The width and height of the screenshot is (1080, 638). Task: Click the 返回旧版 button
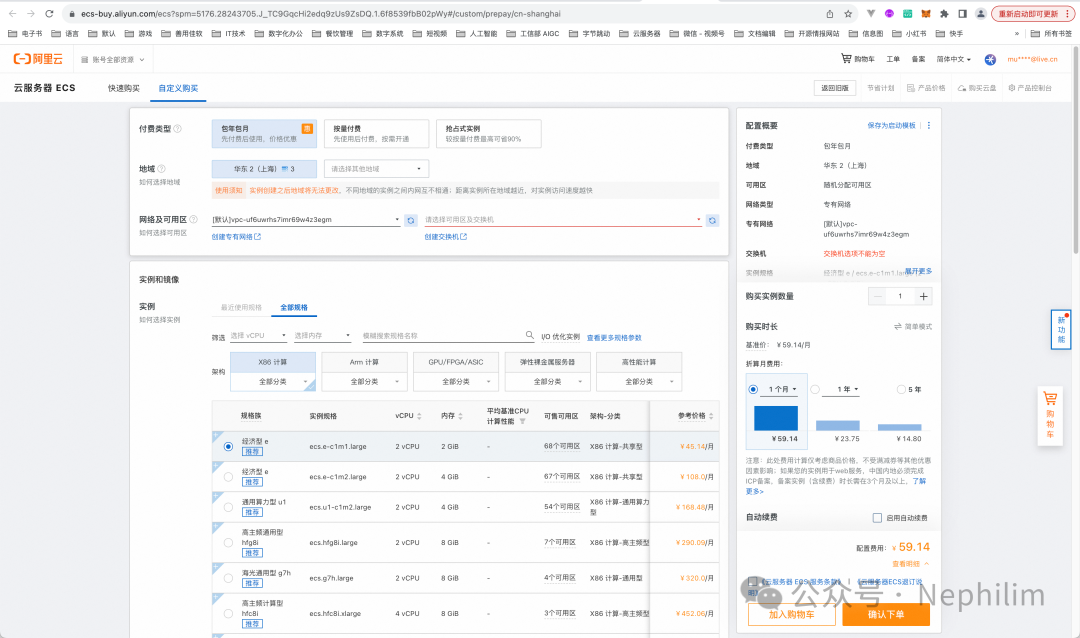(835, 88)
